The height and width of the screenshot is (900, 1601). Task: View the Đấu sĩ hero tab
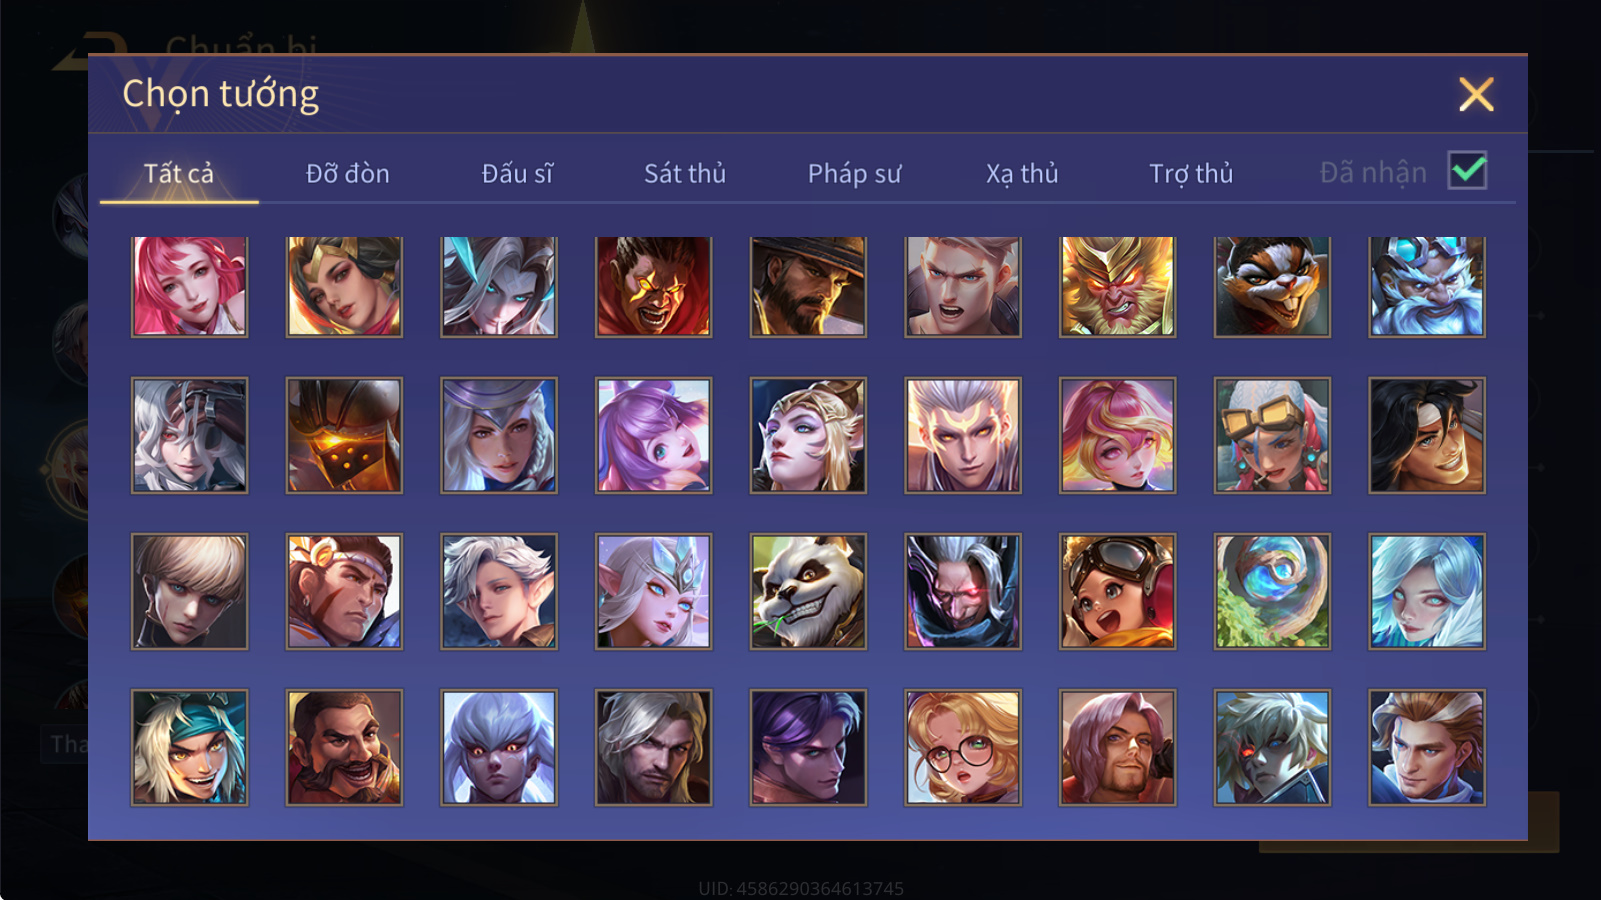click(x=517, y=174)
